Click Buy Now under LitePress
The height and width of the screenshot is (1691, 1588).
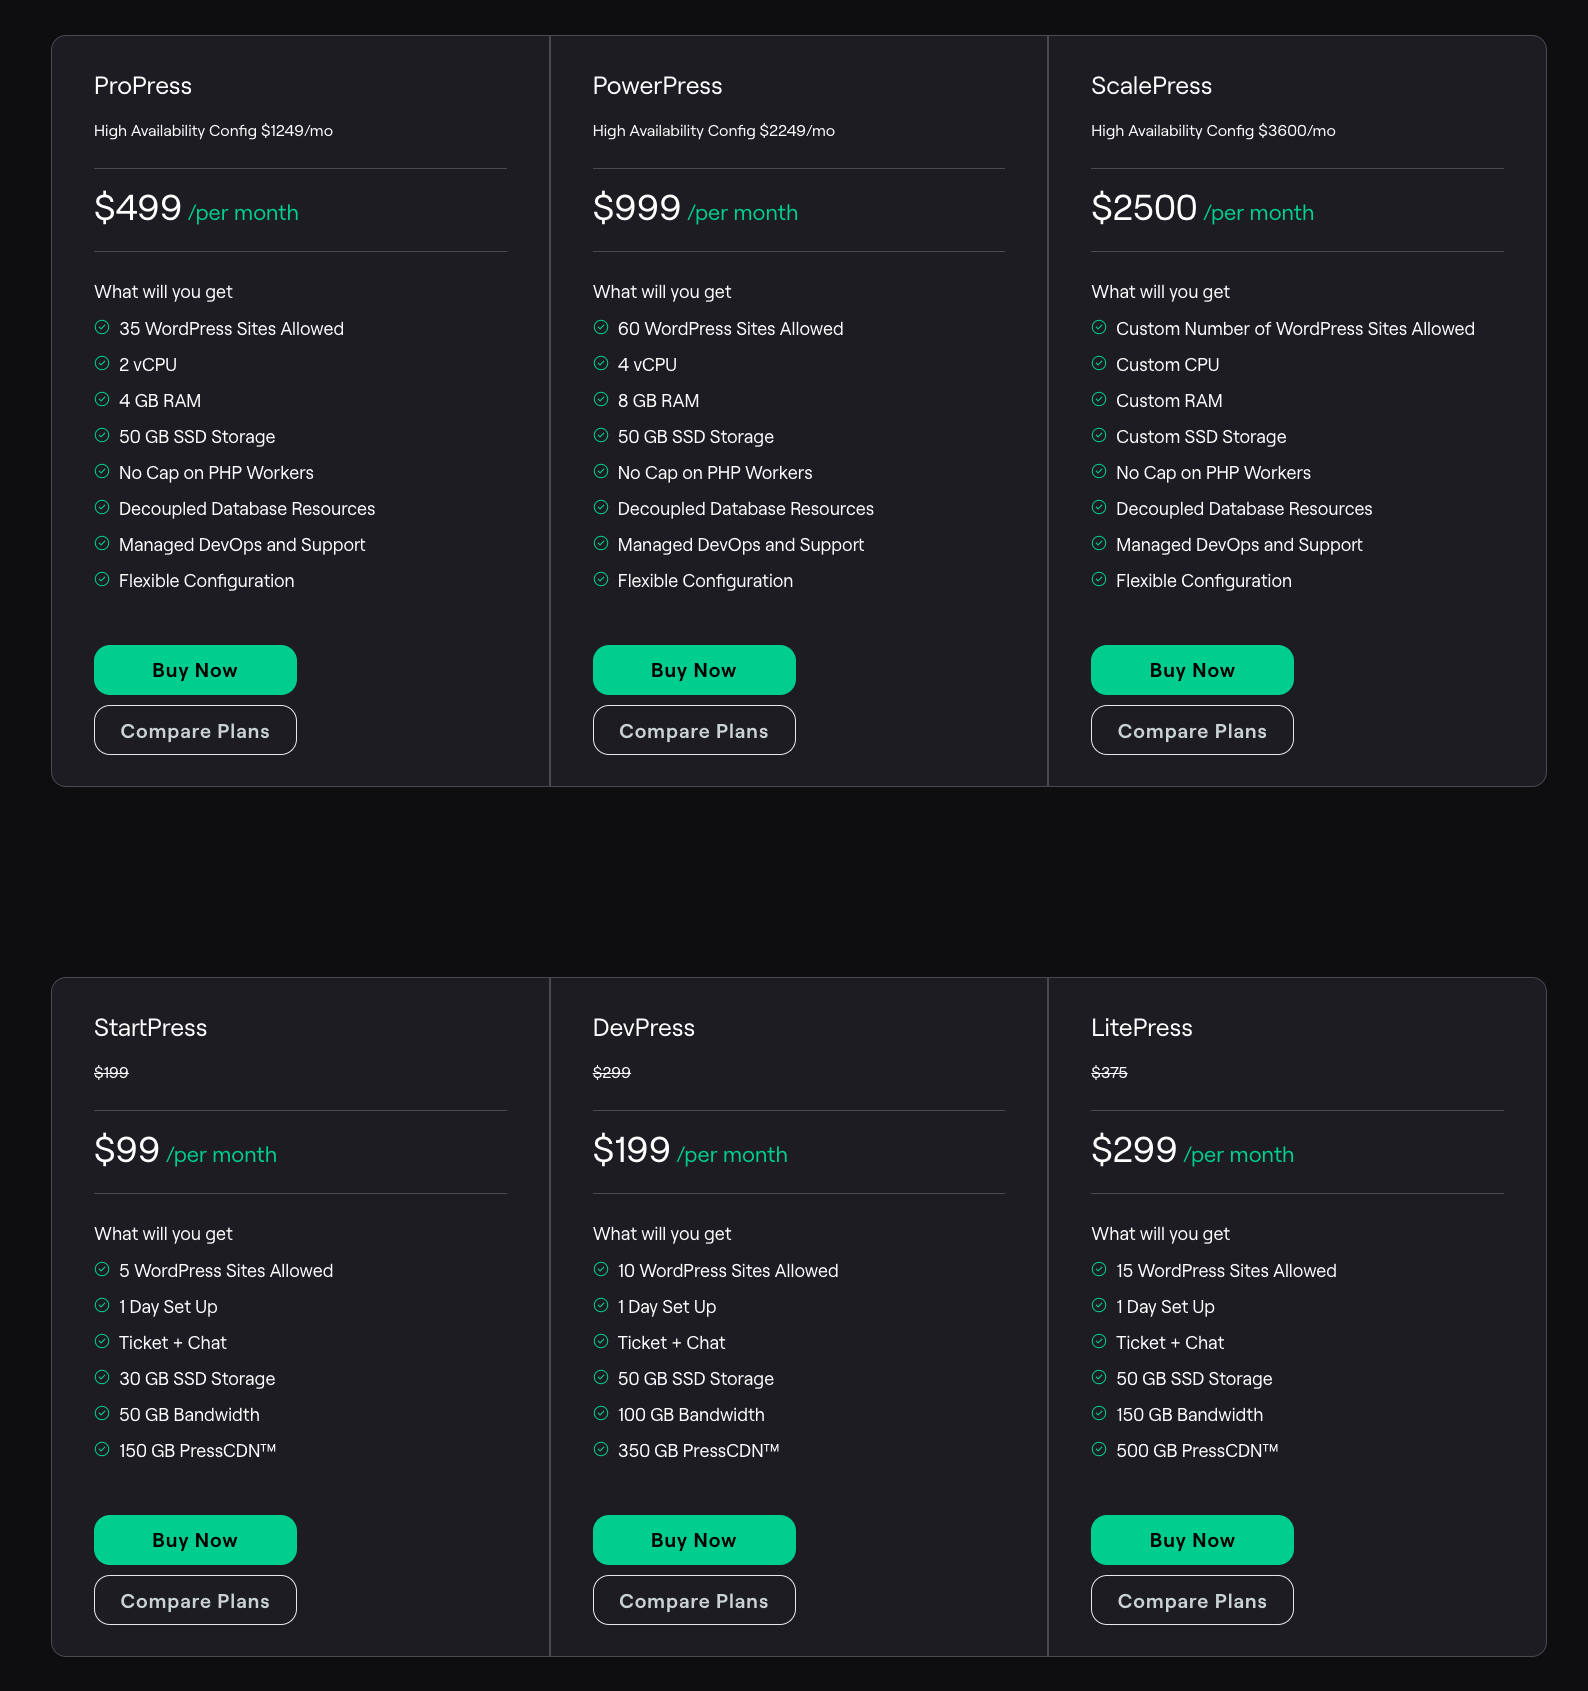pyautogui.click(x=1191, y=1540)
